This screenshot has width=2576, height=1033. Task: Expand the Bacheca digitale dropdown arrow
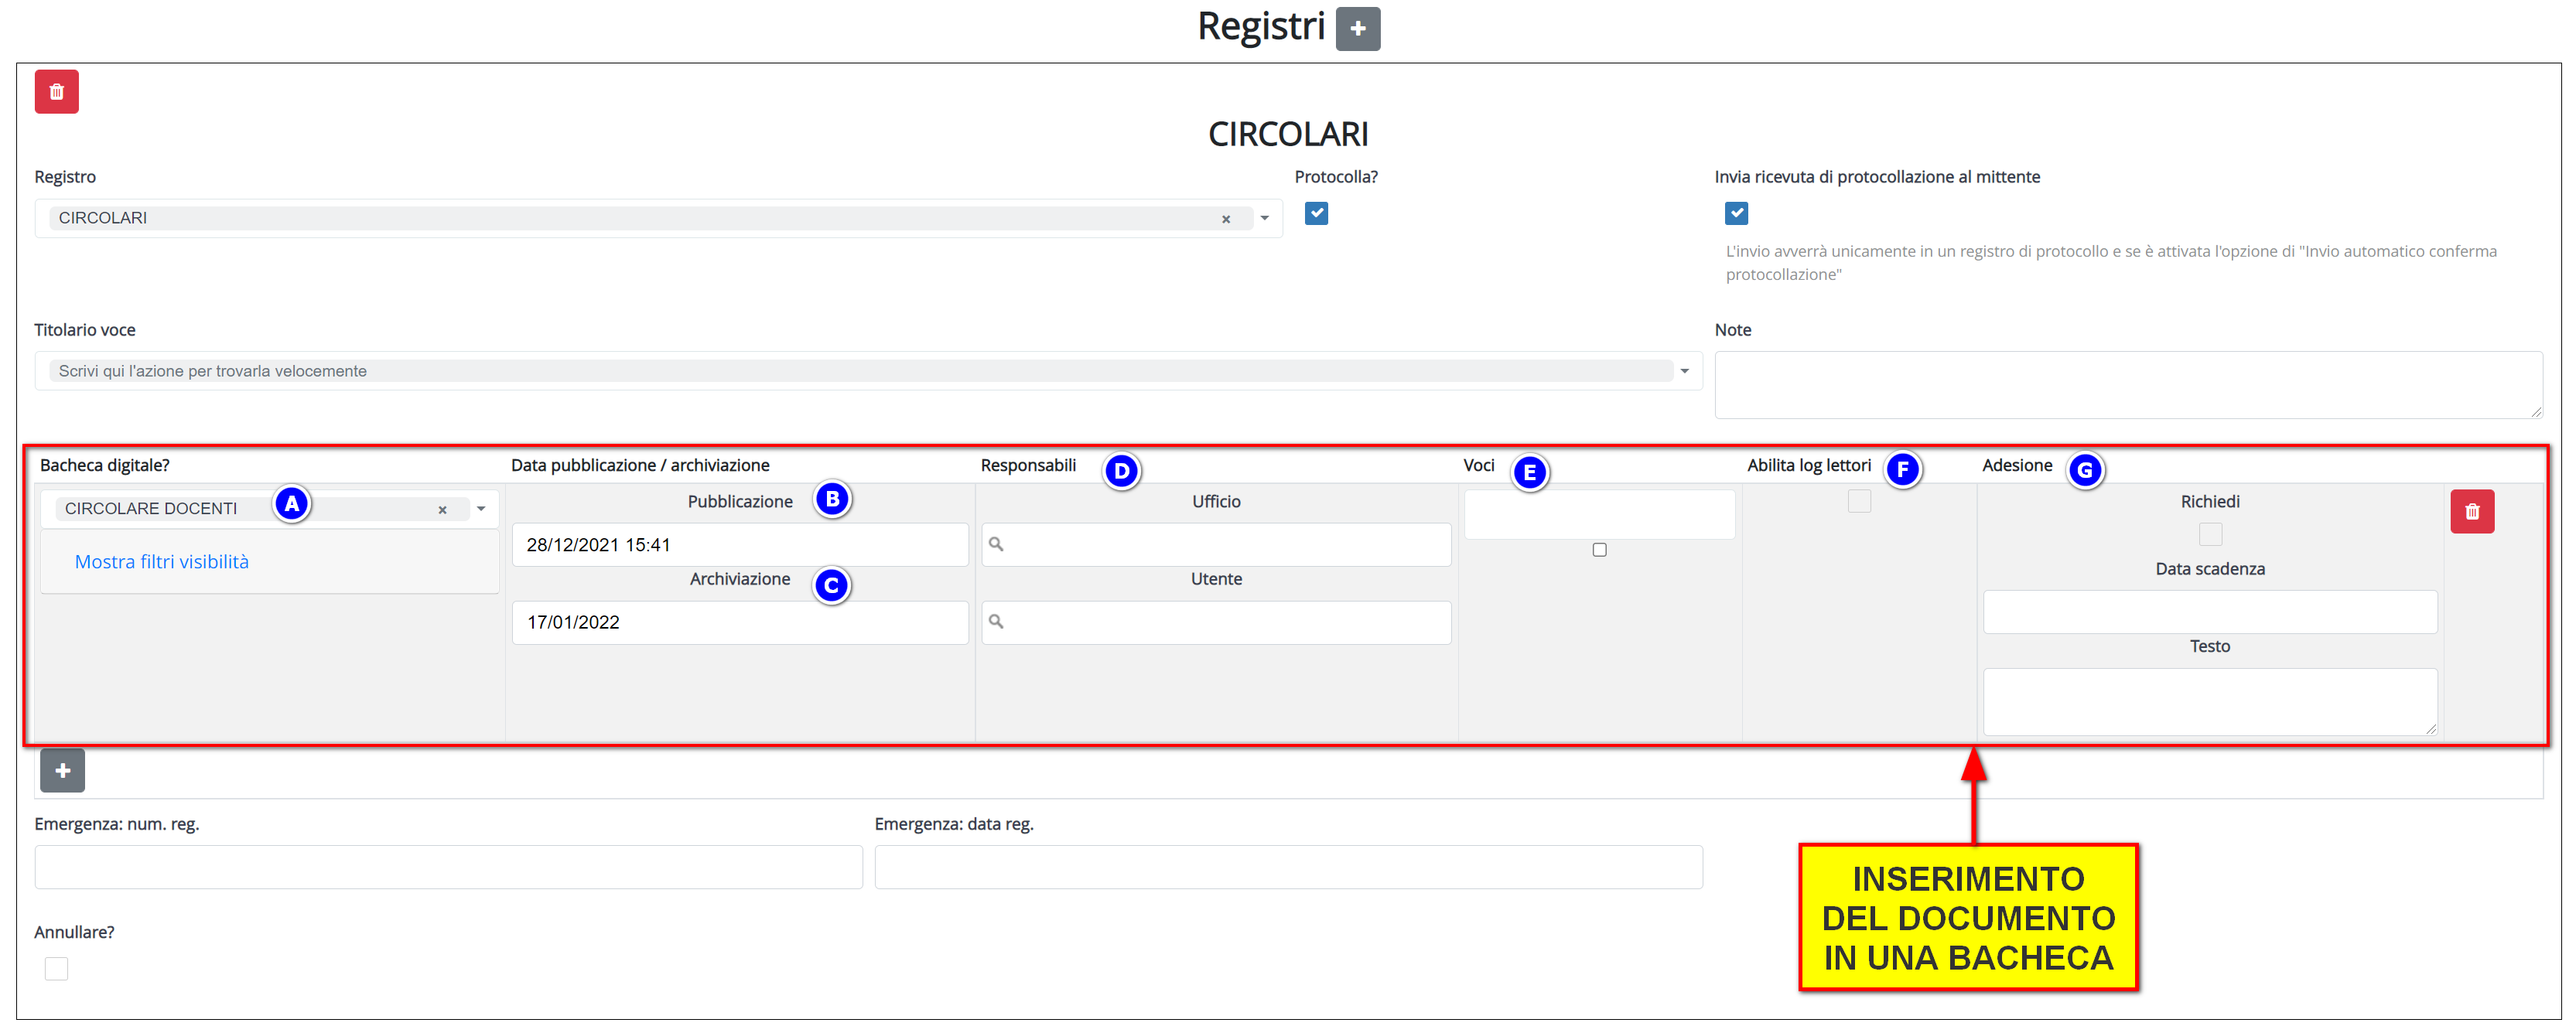point(481,509)
